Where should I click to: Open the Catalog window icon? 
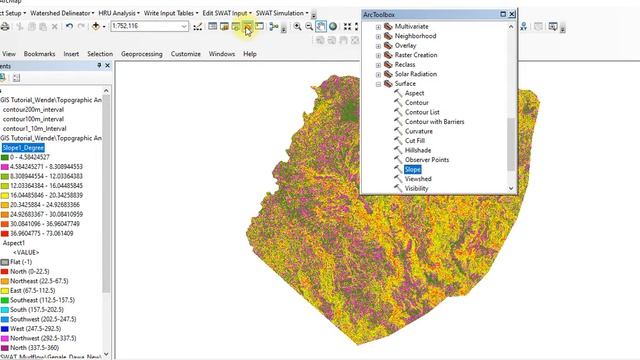tap(224, 27)
